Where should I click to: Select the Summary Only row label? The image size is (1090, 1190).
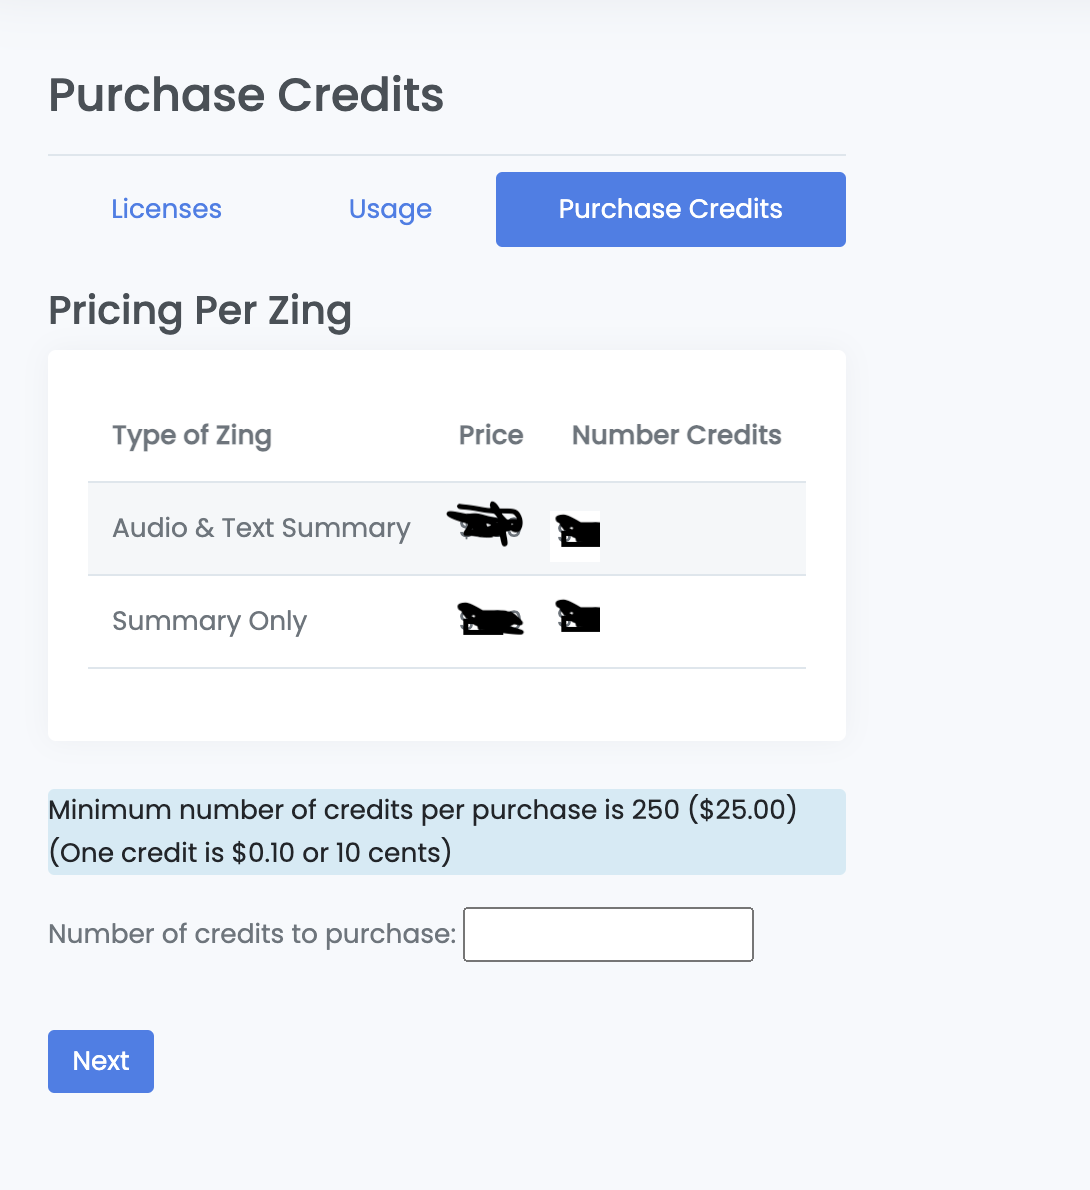point(209,621)
